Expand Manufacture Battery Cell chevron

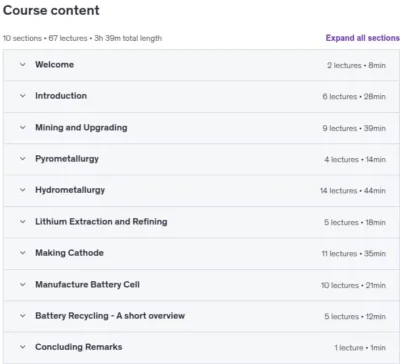[23, 285]
